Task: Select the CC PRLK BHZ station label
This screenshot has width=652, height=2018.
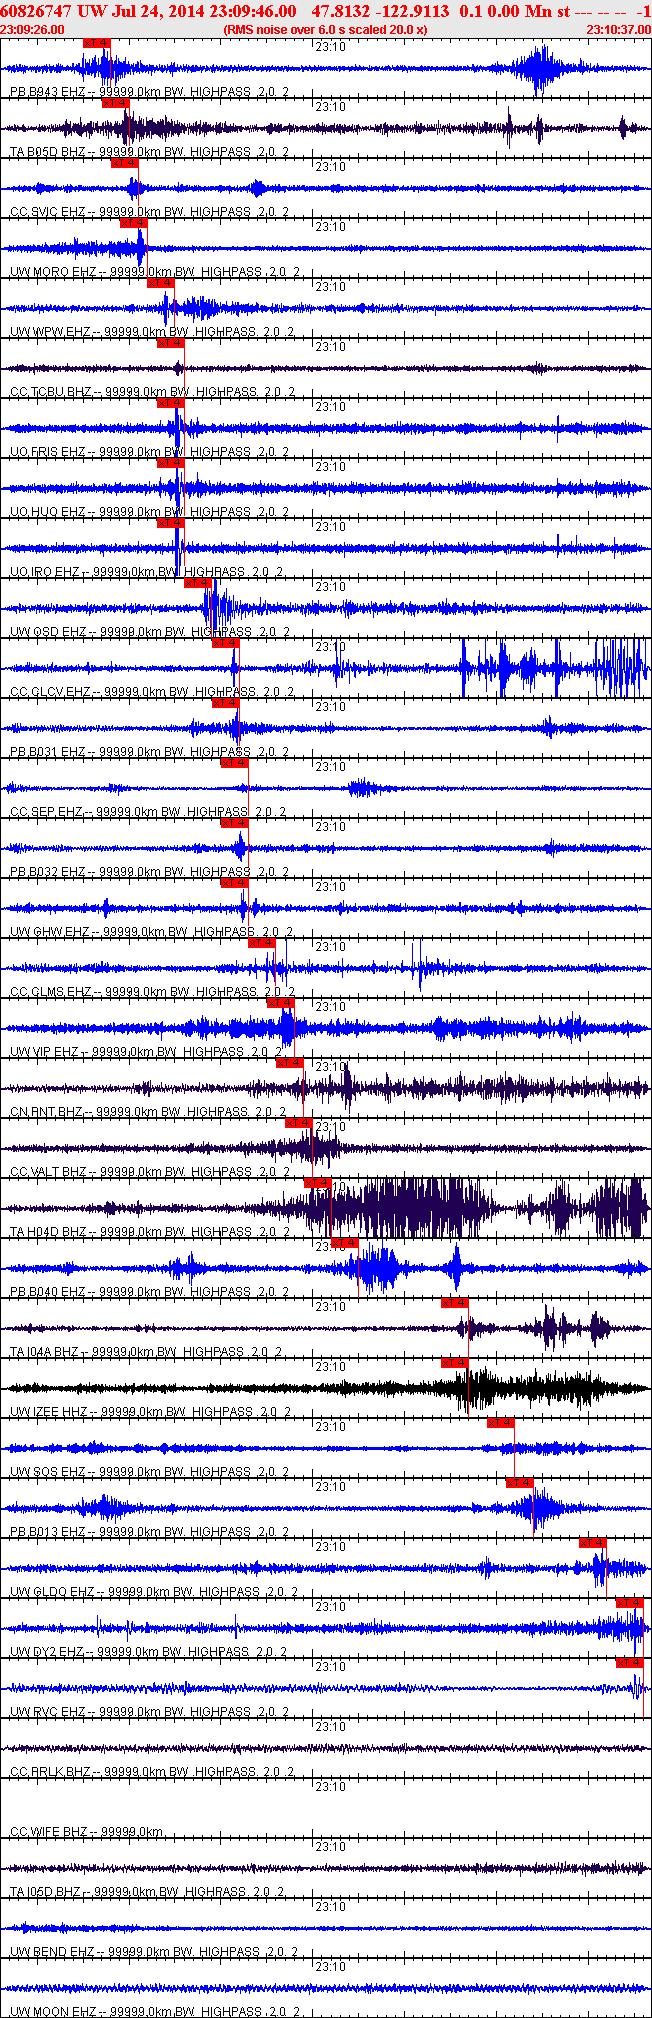Action: point(152,1772)
